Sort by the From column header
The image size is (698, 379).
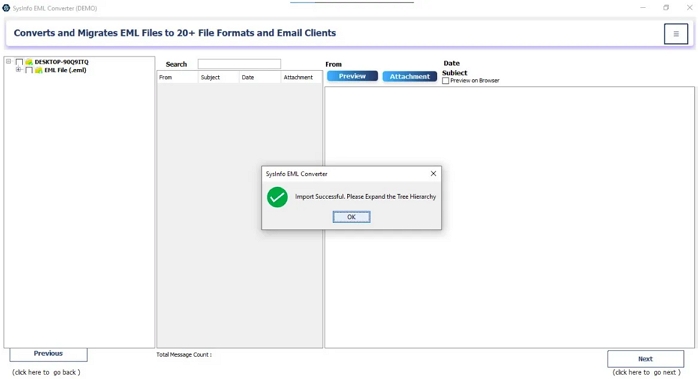178,77
